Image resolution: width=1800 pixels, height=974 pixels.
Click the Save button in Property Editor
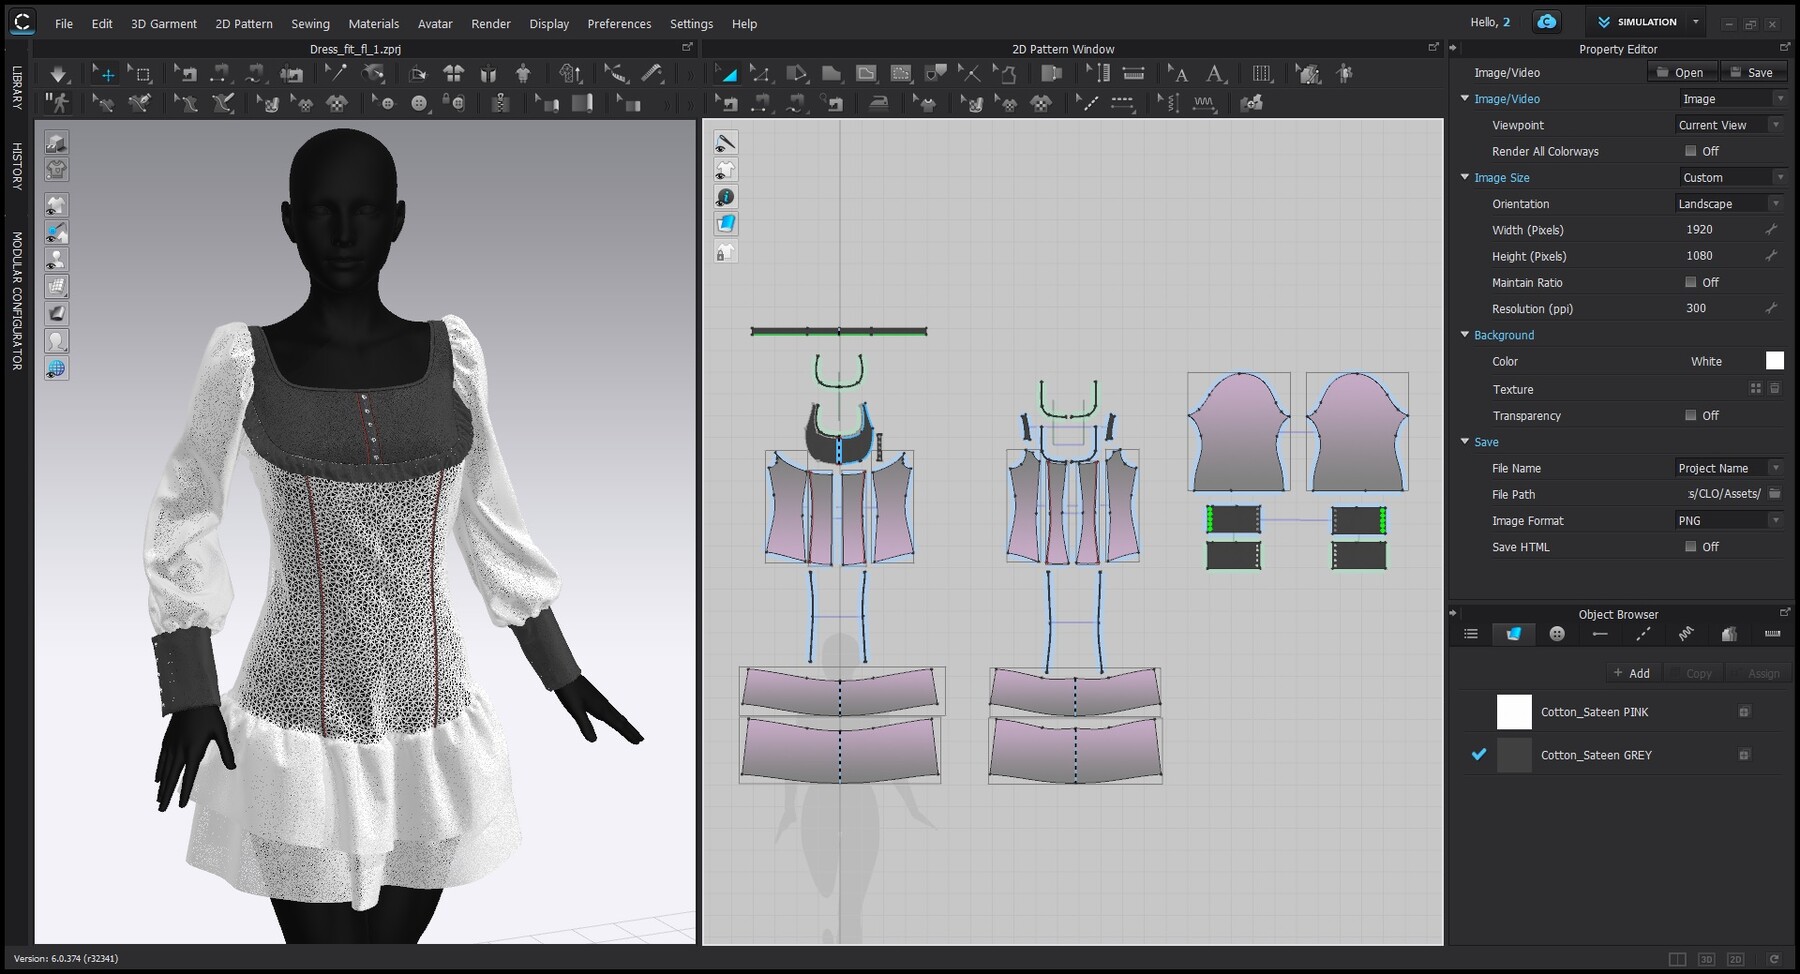(x=1751, y=72)
